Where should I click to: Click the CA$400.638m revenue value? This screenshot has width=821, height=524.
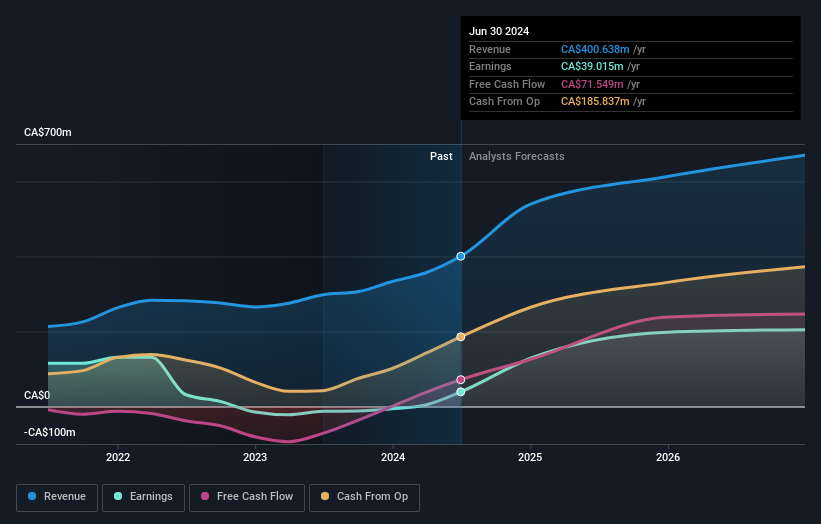click(x=595, y=49)
